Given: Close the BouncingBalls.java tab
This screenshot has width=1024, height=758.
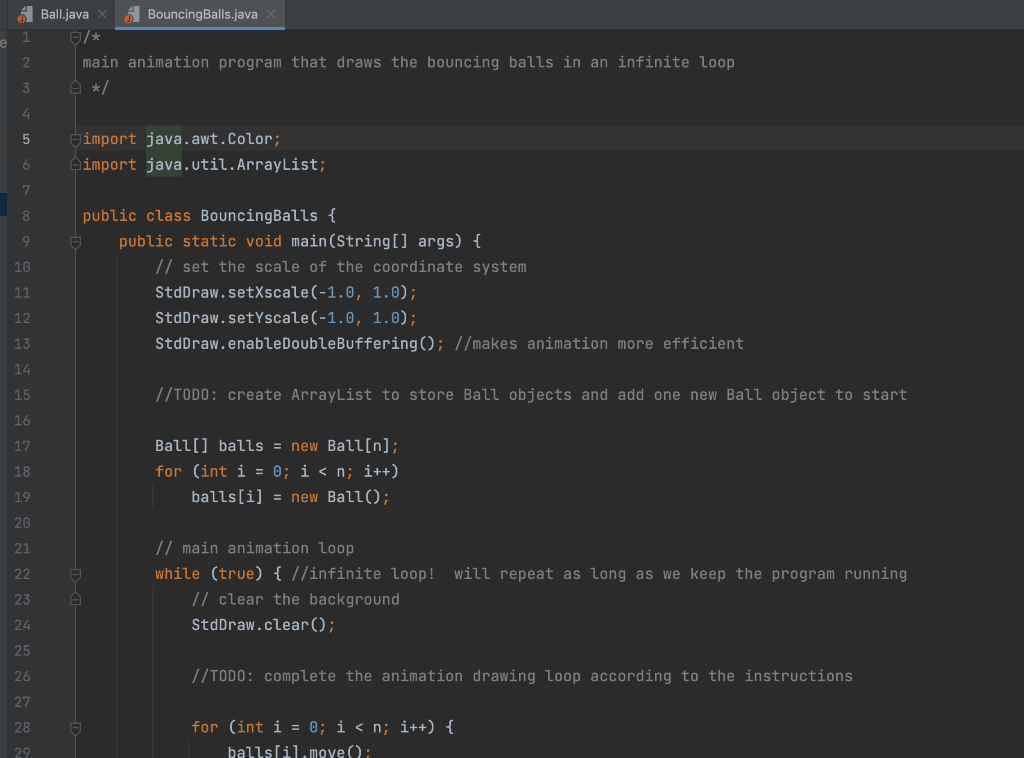Looking at the screenshot, I should tap(271, 14).
